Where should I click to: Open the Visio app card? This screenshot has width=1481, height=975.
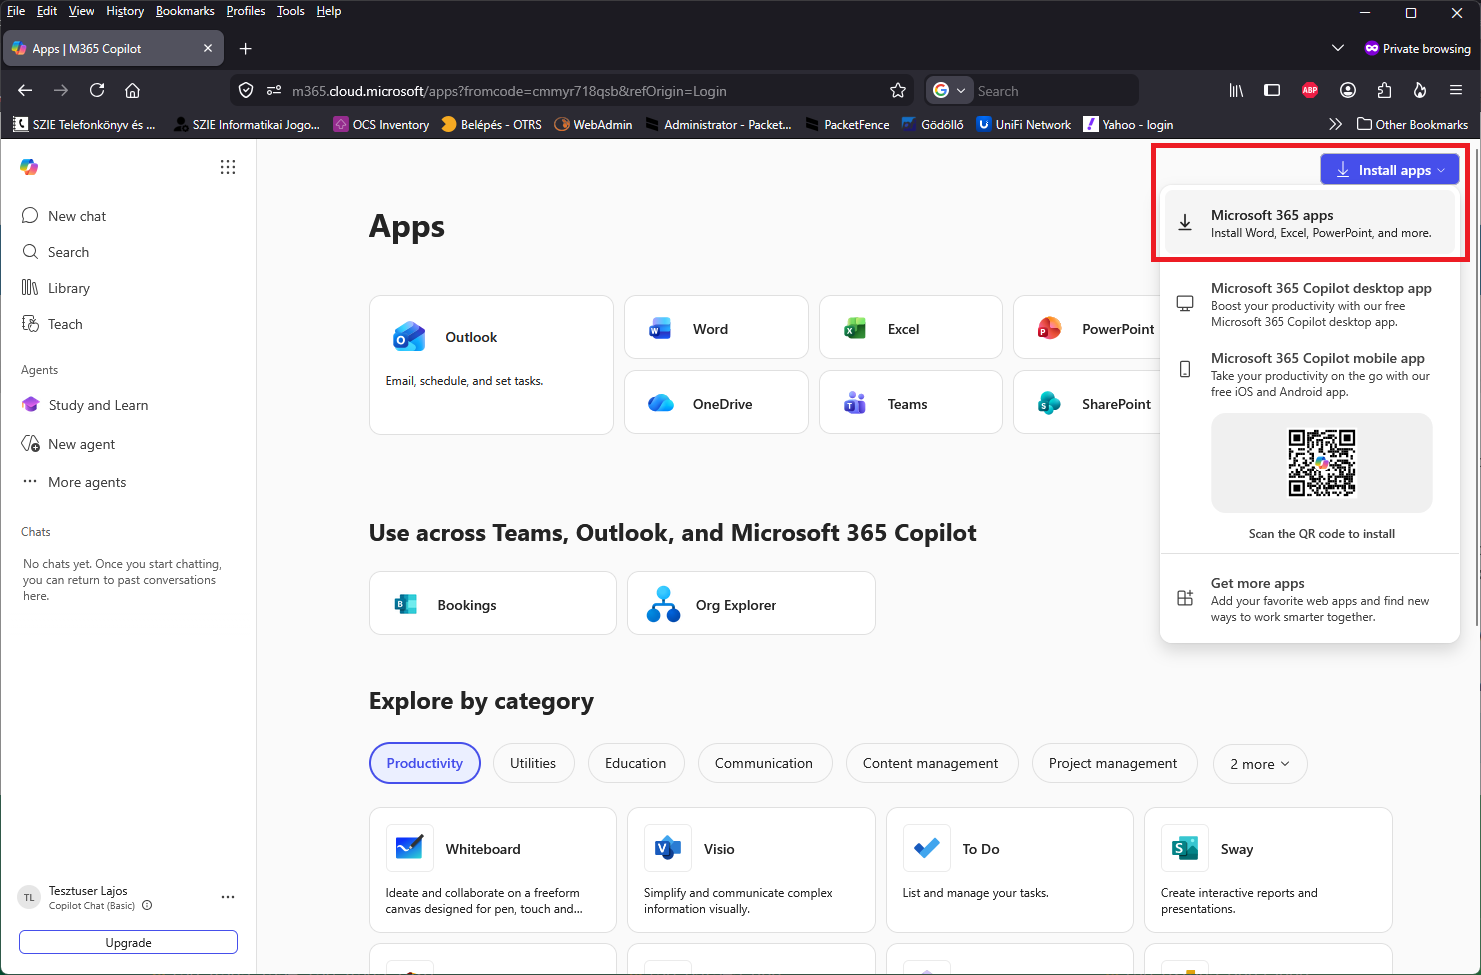click(x=751, y=870)
